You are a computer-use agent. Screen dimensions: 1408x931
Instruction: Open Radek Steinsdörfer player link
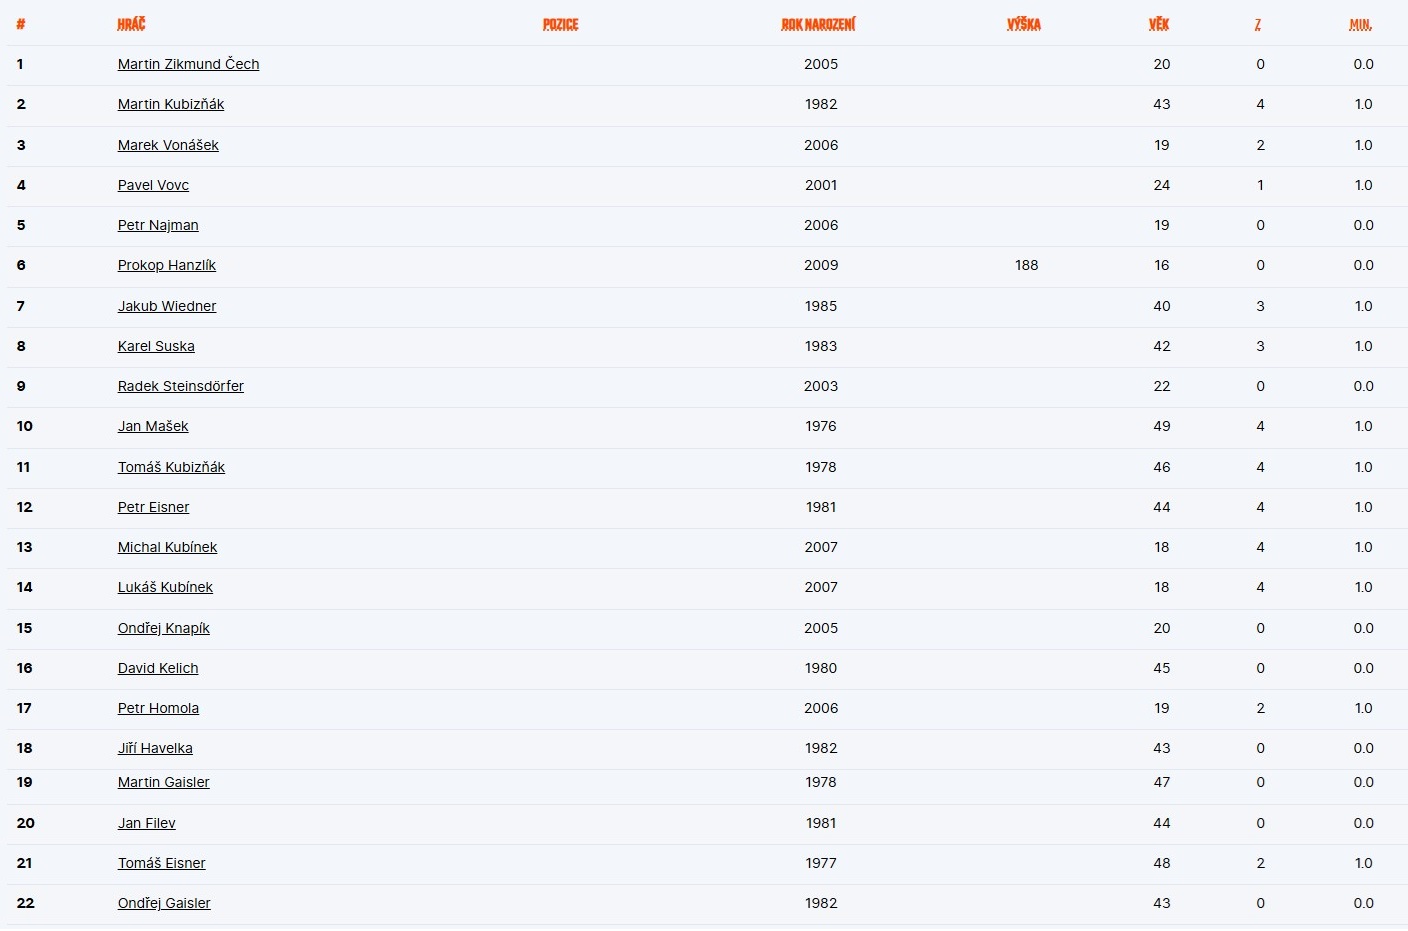click(181, 386)
